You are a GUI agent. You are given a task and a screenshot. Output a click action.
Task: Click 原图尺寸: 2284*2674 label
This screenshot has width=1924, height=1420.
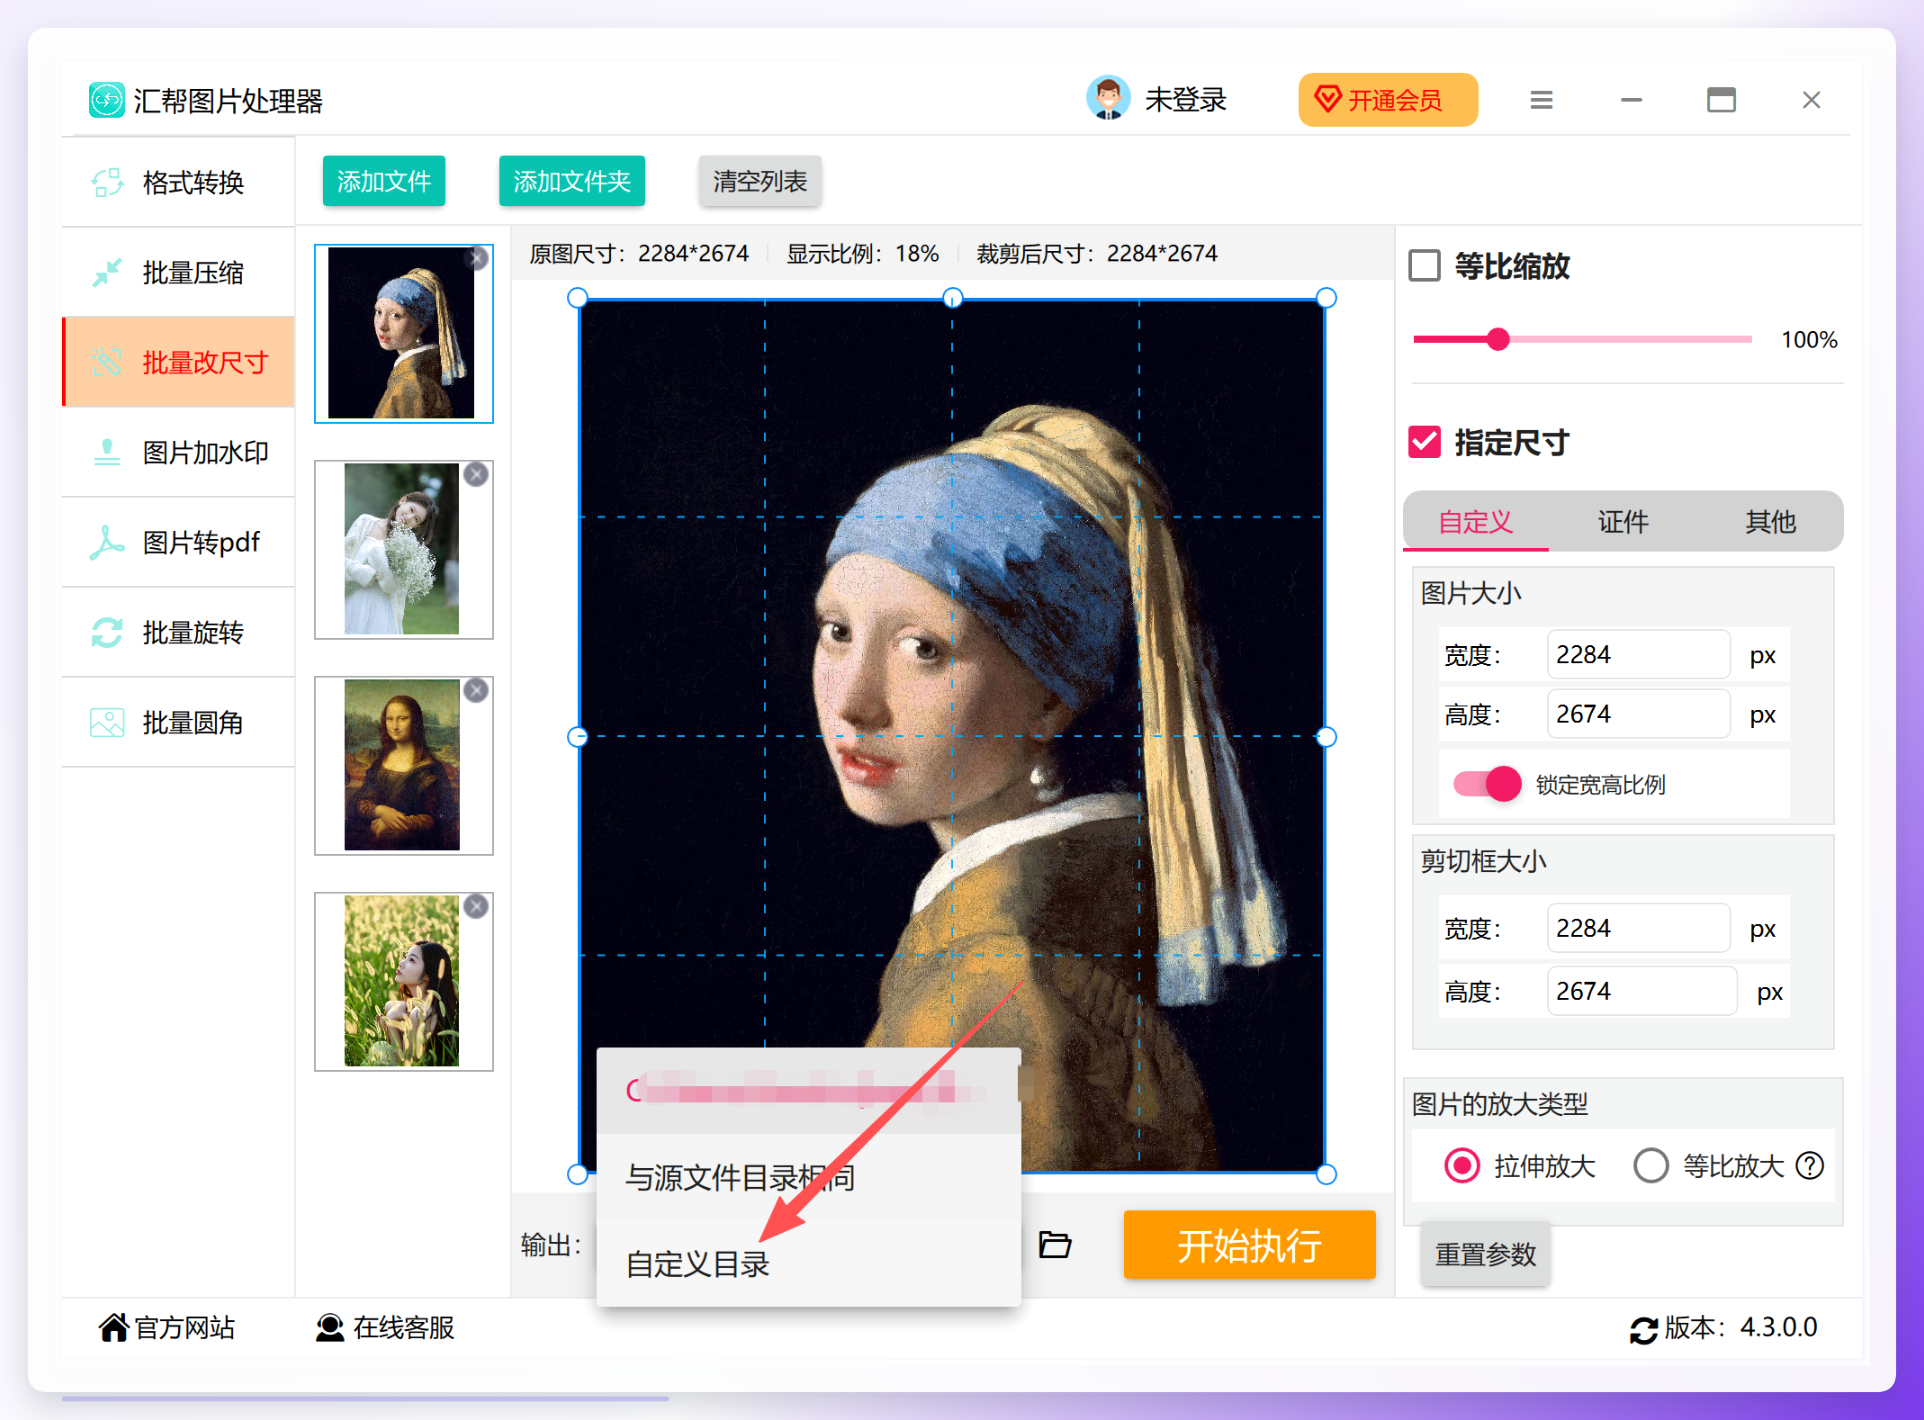point(639,253)
